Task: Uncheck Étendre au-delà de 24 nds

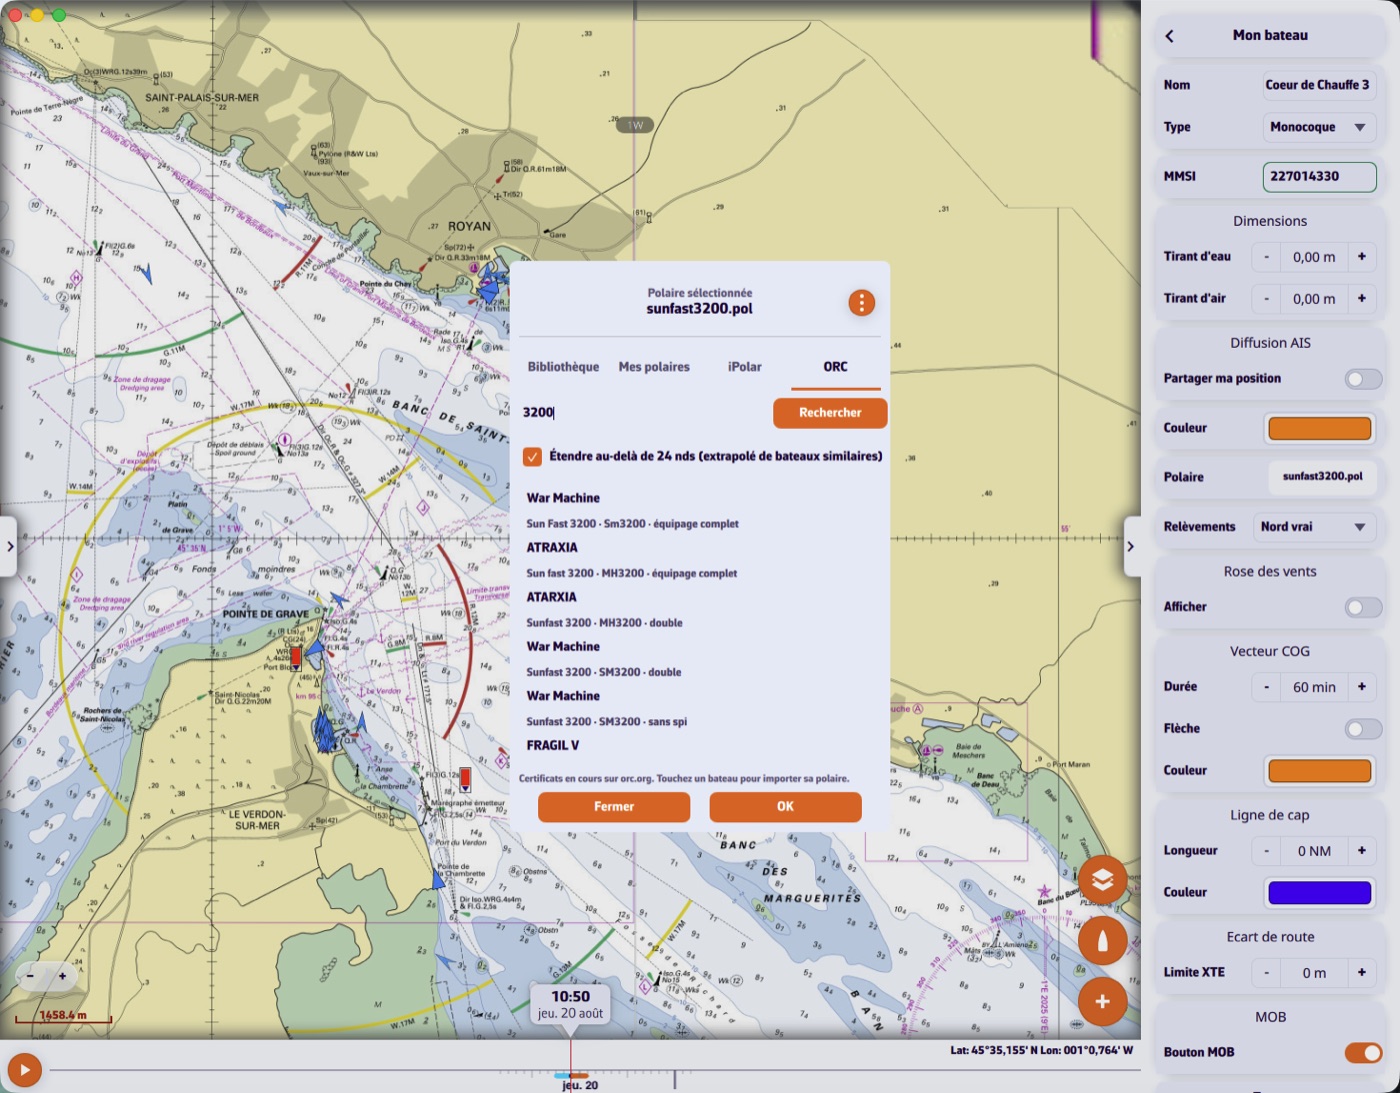Action: [533, 457]
